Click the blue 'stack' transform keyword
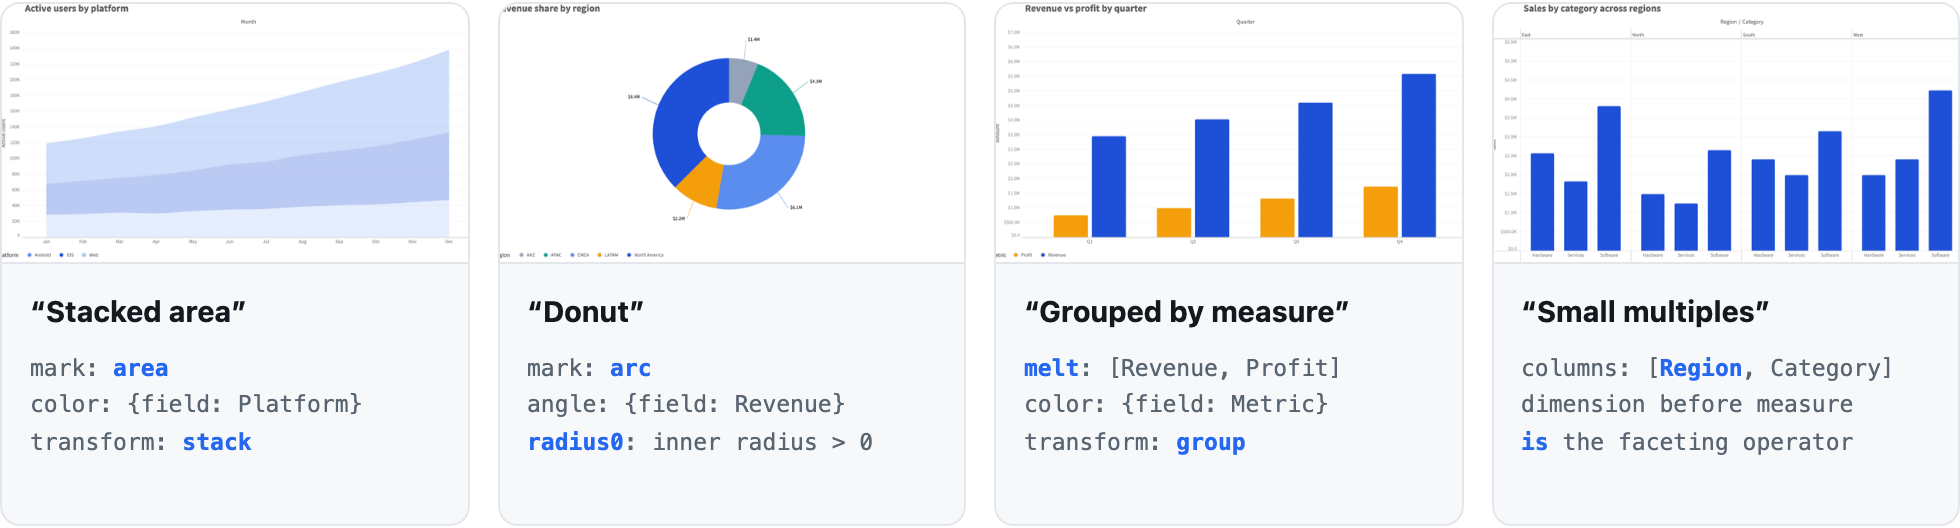The height and width of the screenshot is (528, 1960). 217,442
